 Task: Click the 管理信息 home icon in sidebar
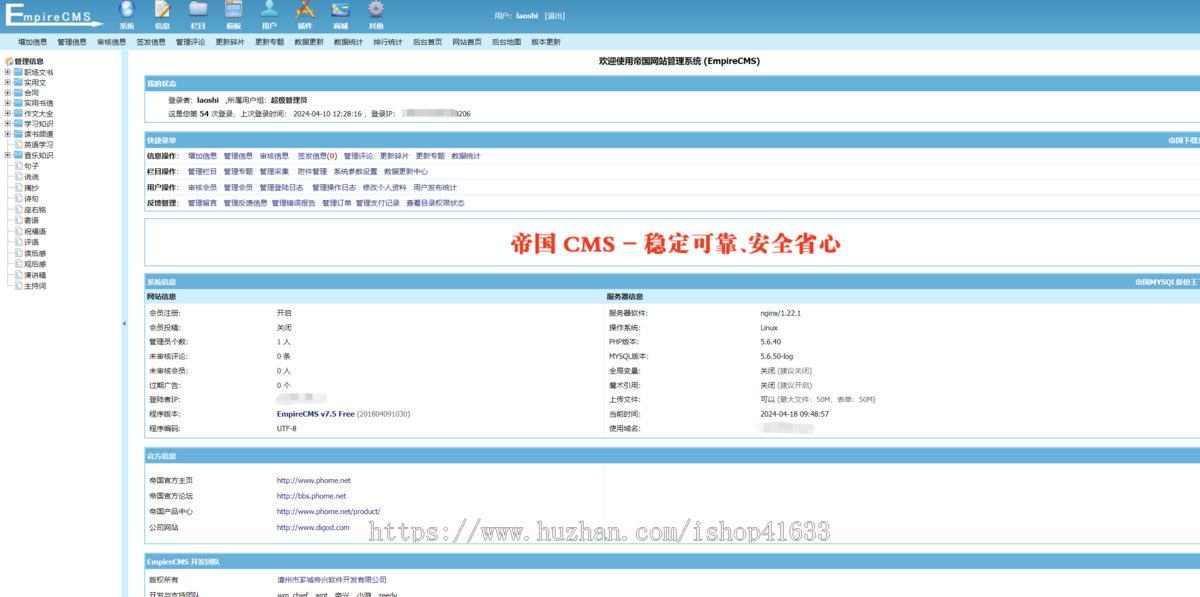click(9, 61)
